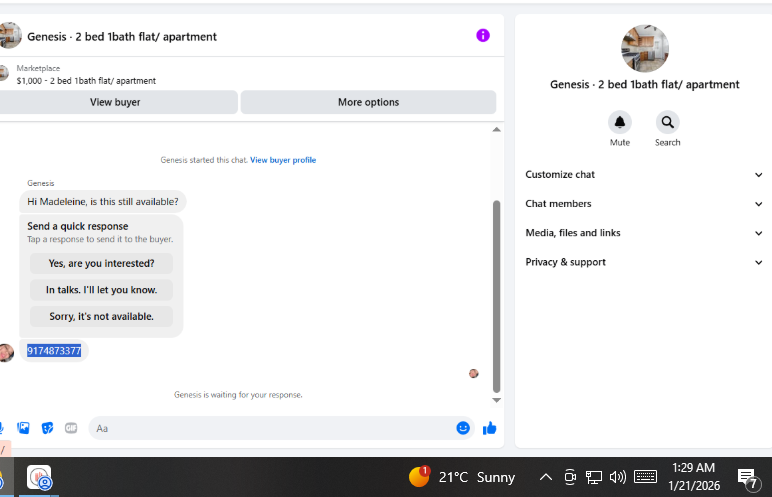This screenshot has height=497, width=772.
Task: Click Genesis is waiting for your response text
Action: [238, 395]
